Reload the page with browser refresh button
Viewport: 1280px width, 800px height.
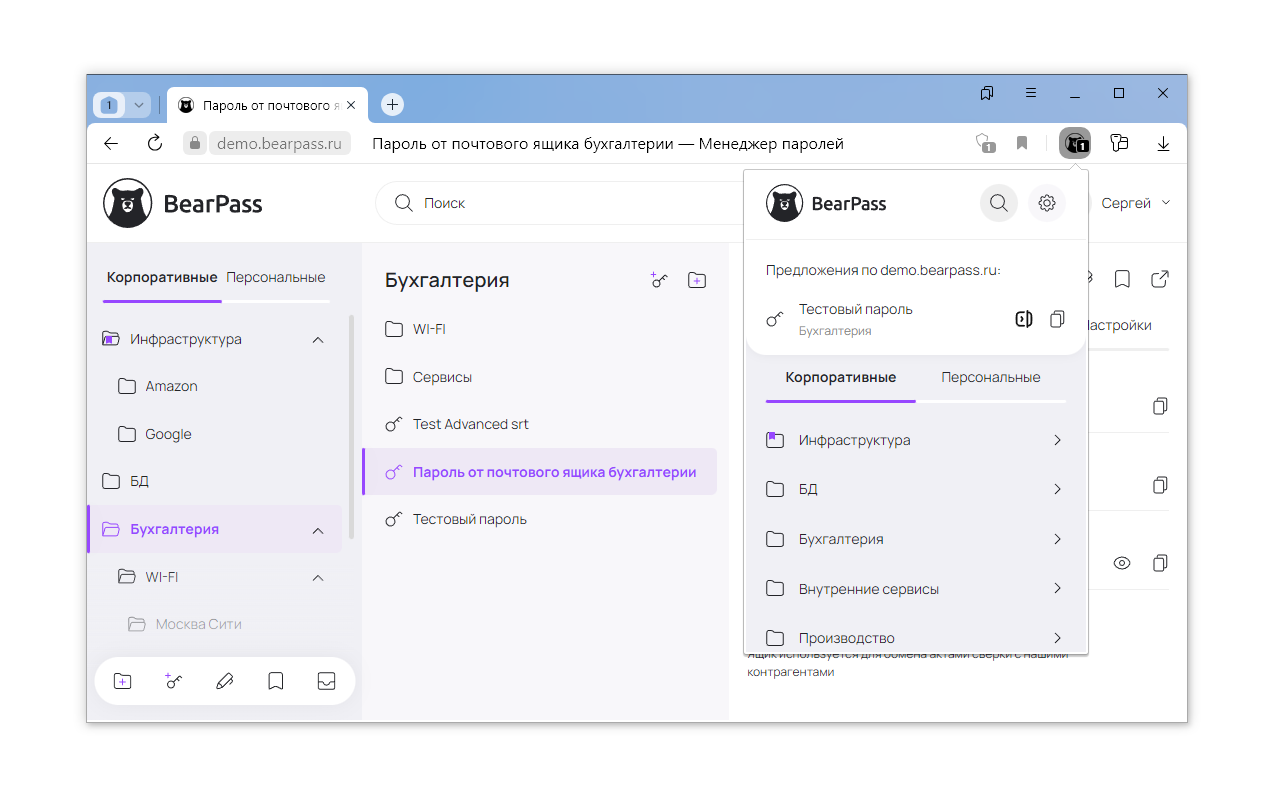tap(155, 143)
